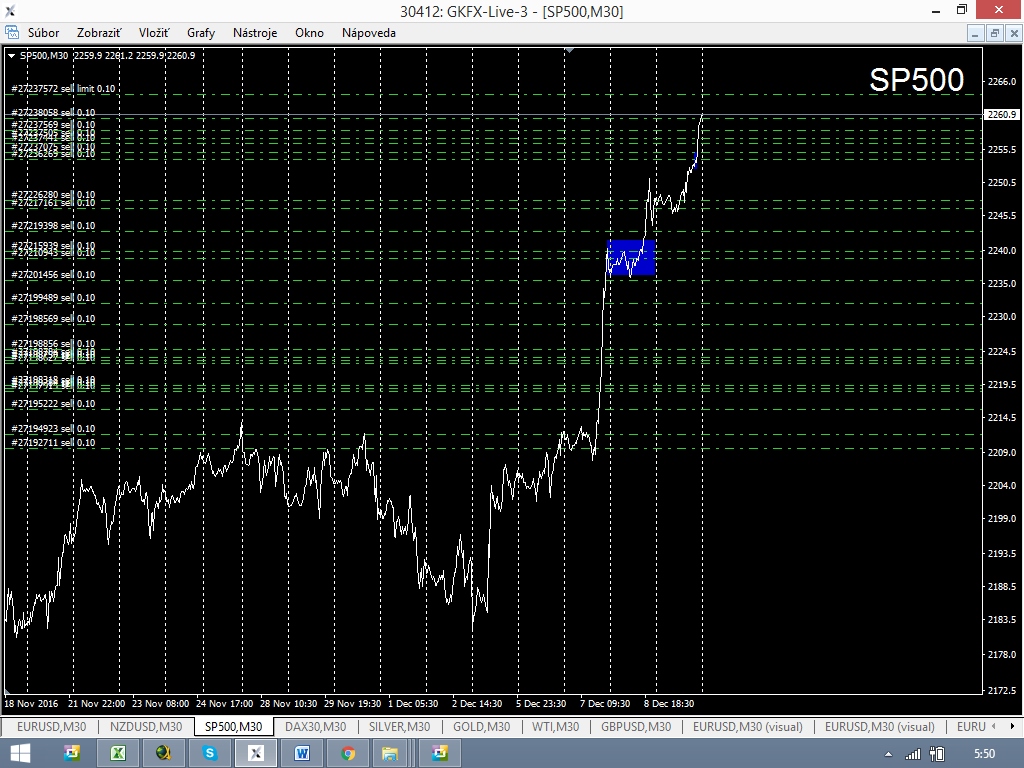Open the Windows Start button
Image resolution: width=1024 pixels, height=768 pixels.
(20, 753)
